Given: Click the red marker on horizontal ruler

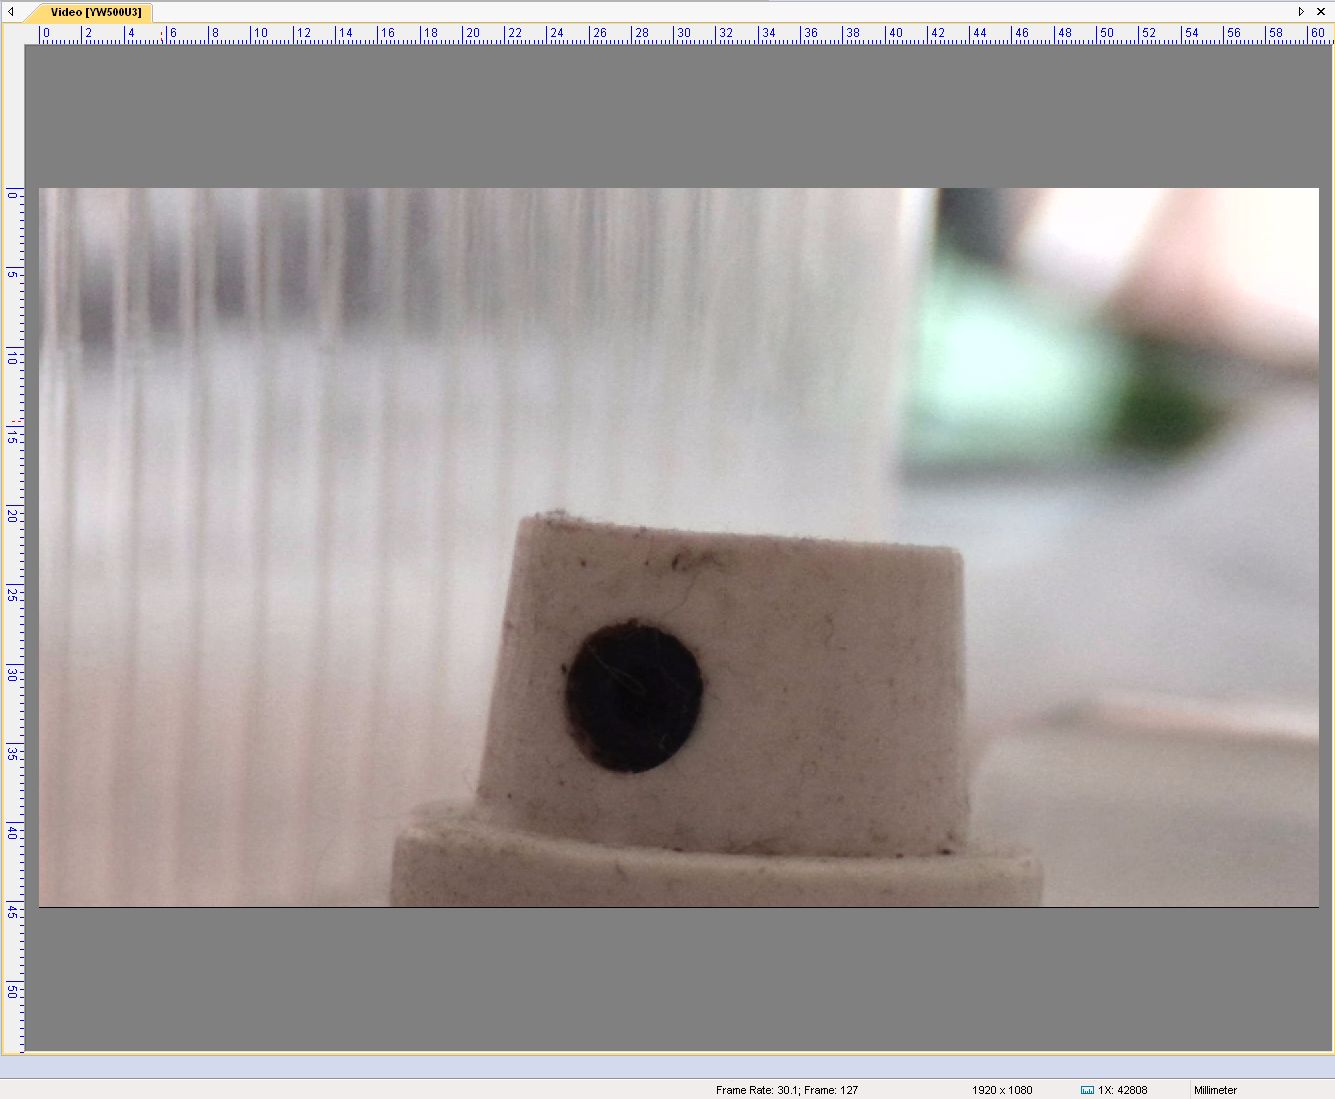Looking at the screenshot, I should pos(161,35).
